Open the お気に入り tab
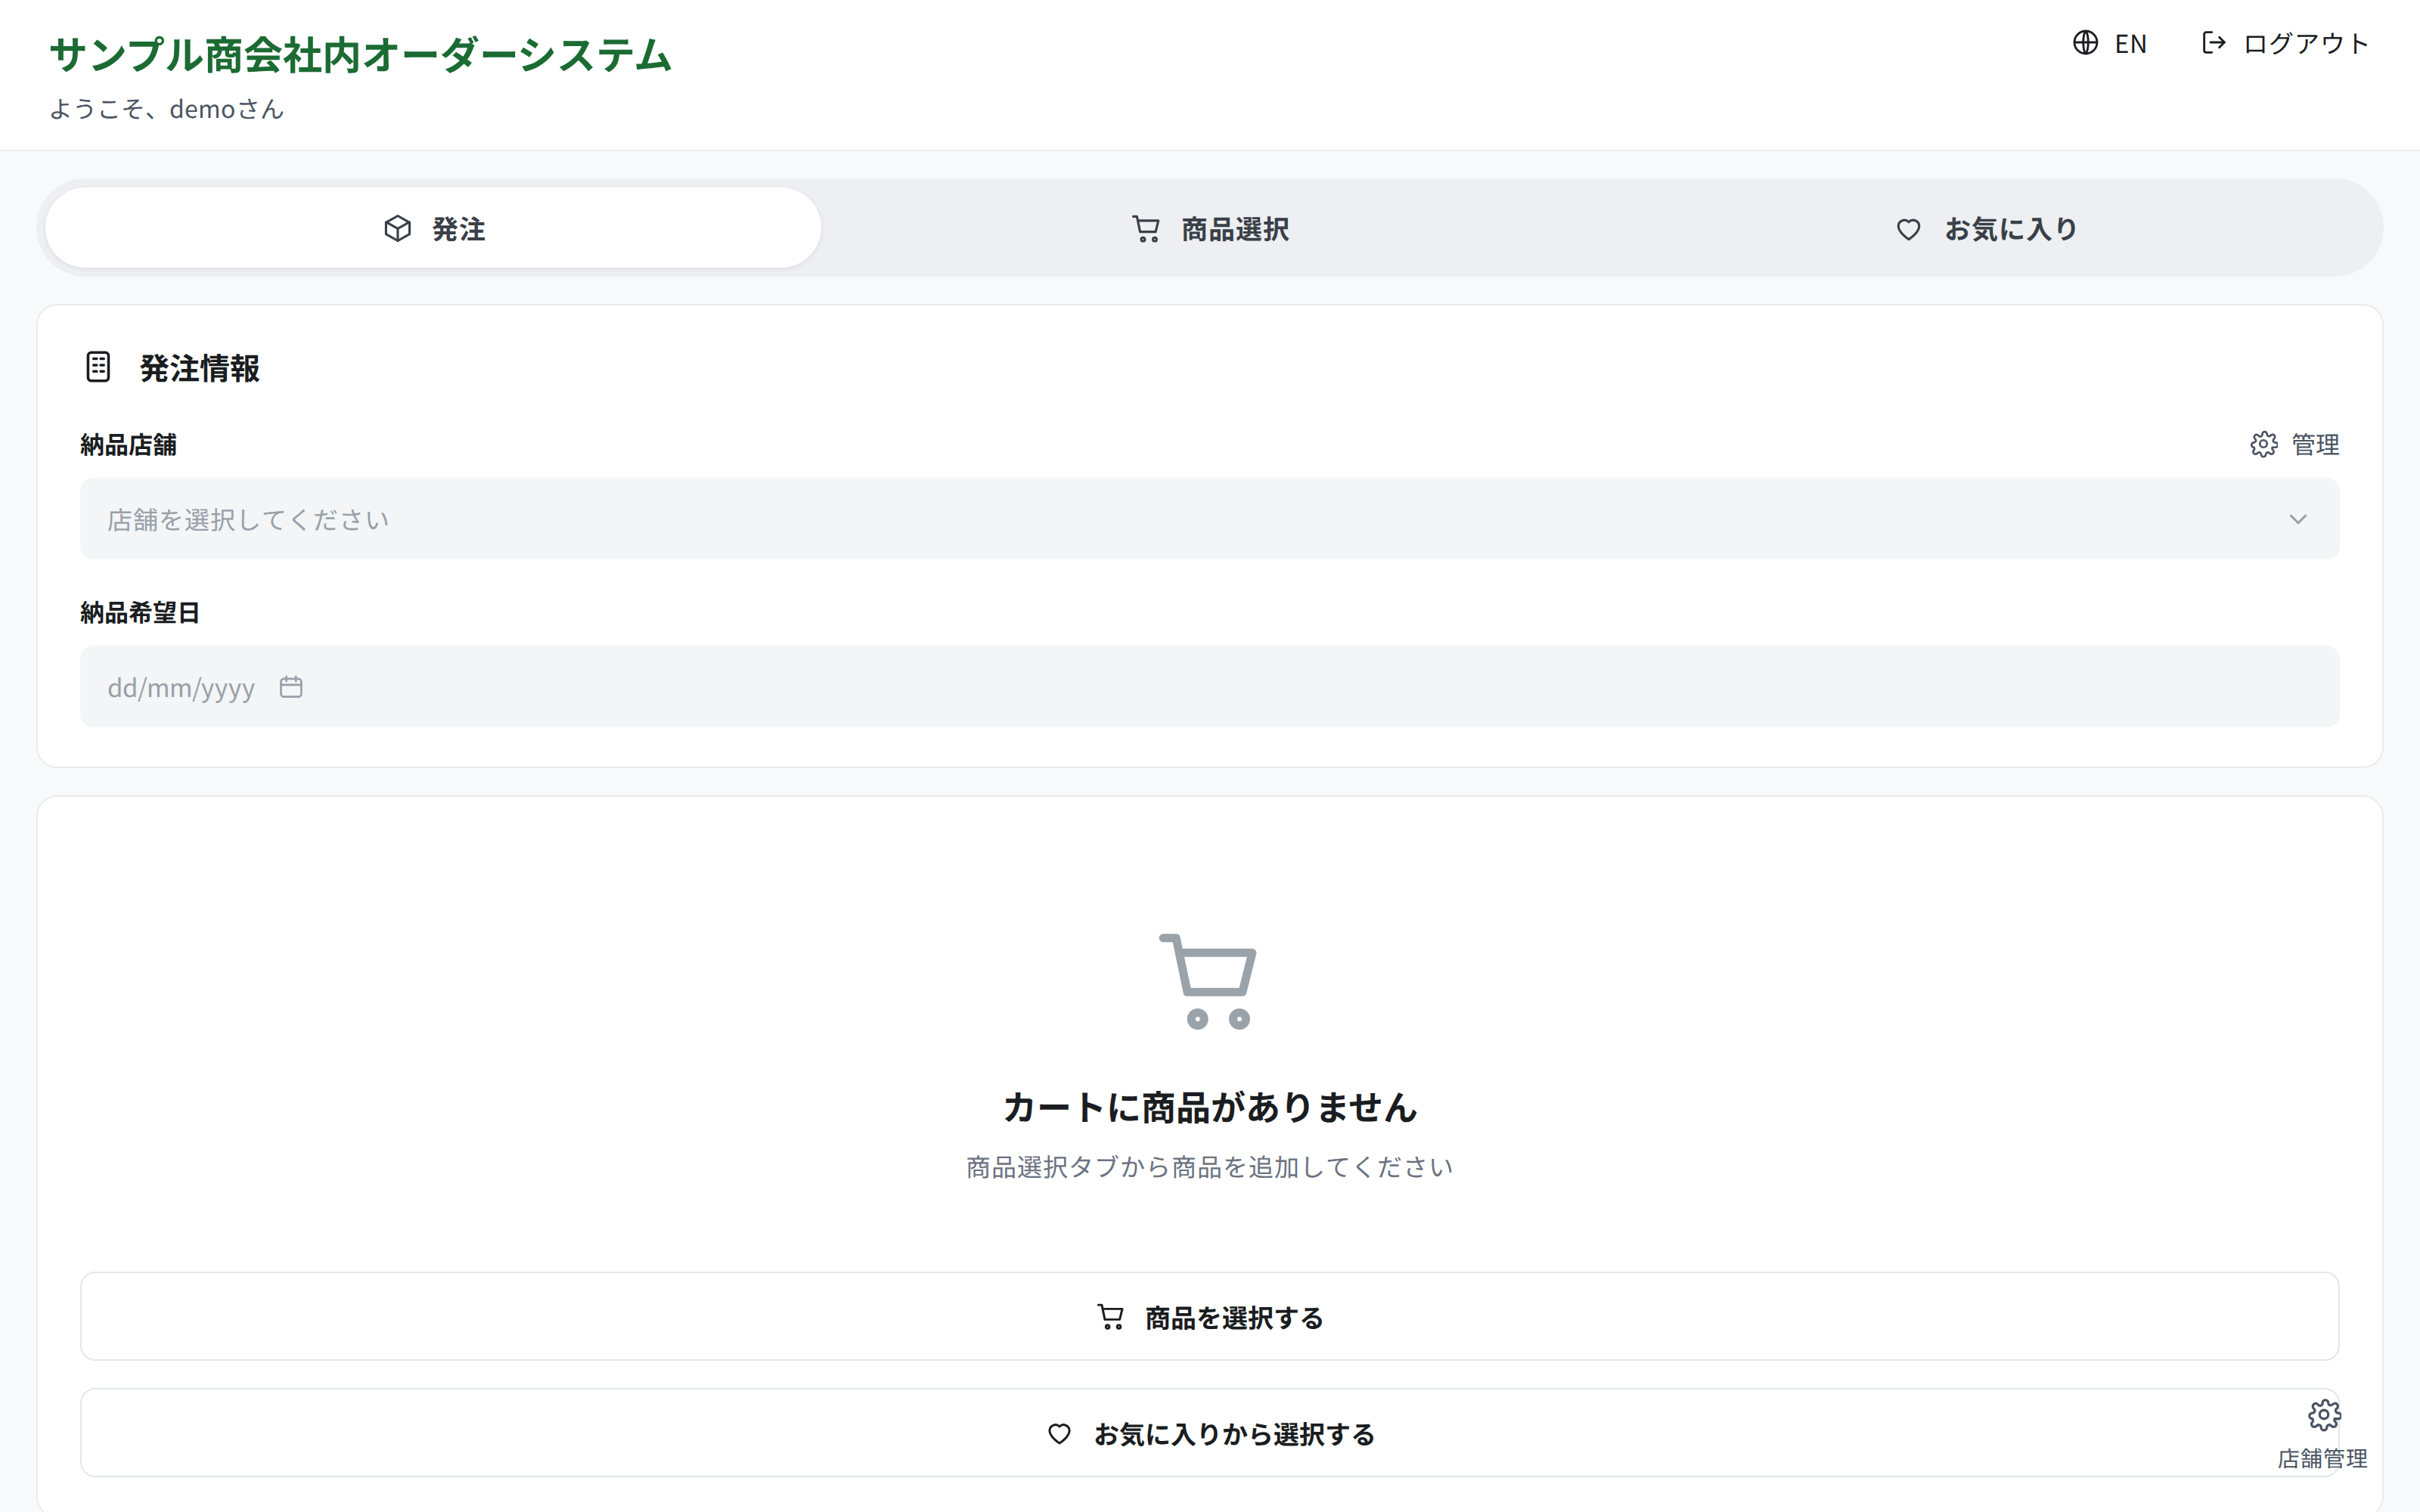The height and width of the screenshot is (1512, 2420). (1987, 229)
